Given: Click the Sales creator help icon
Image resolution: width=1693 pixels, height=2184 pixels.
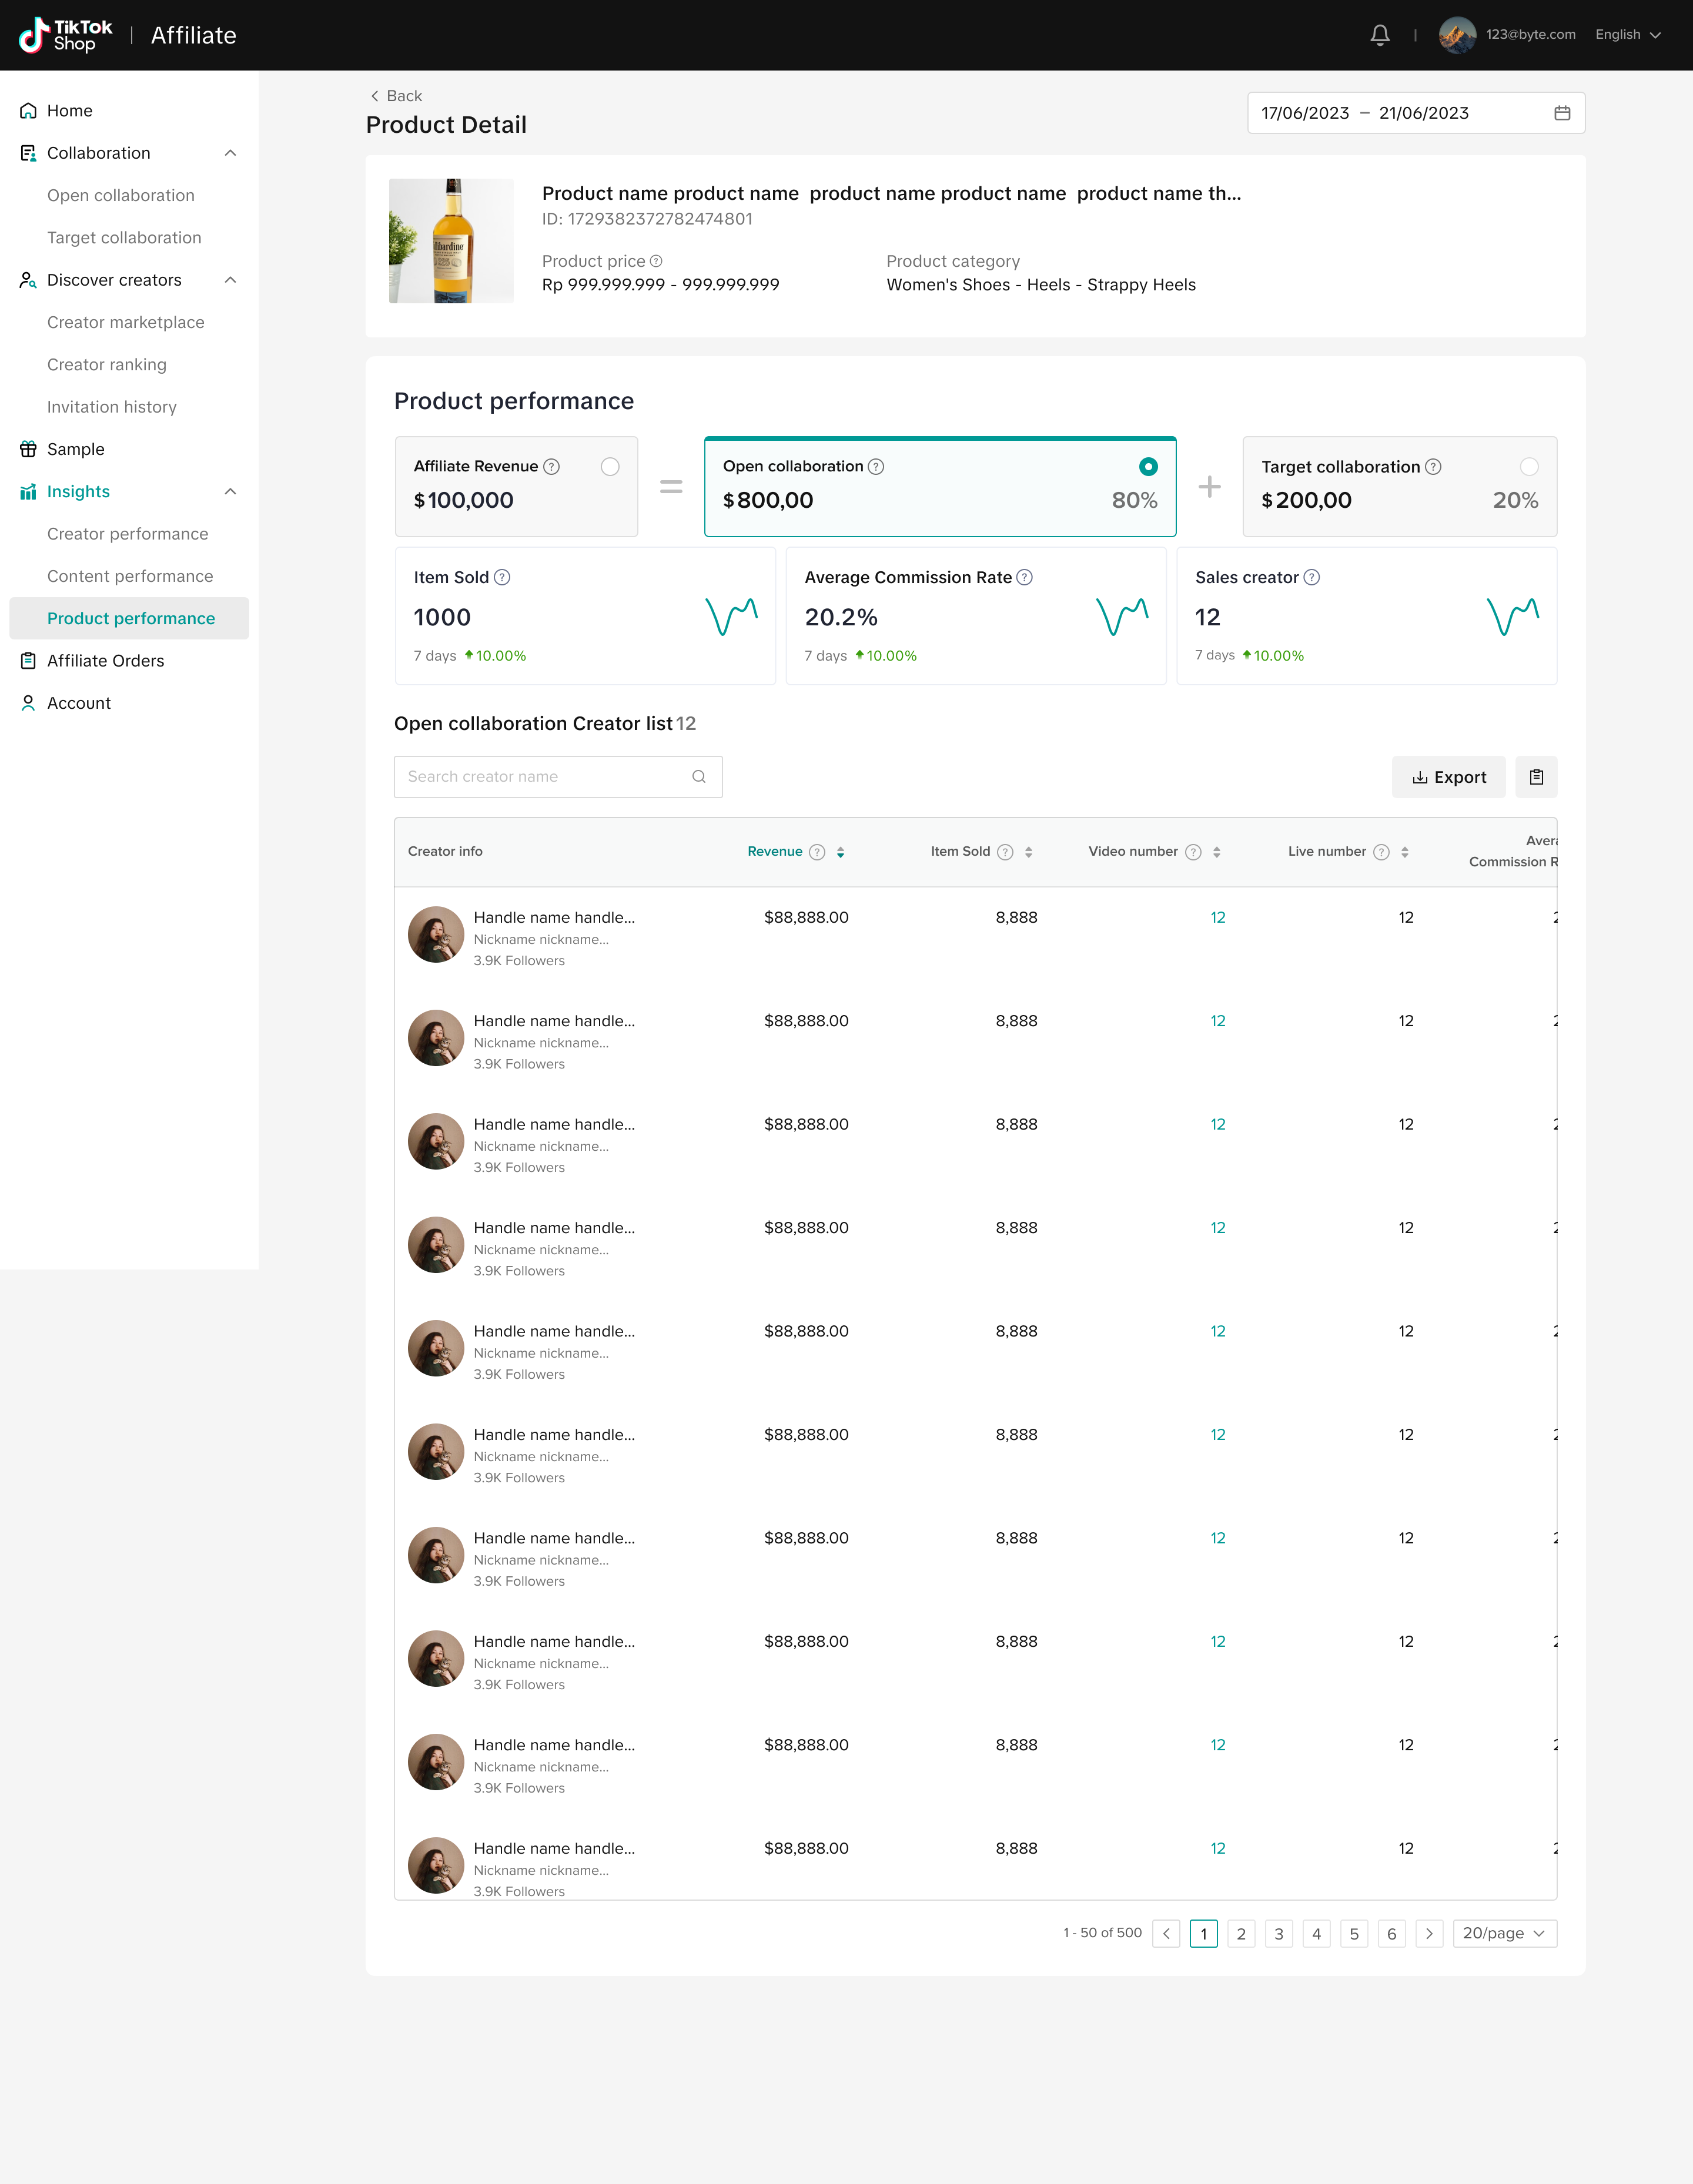Looking at the screenshot, I should tap(1312, 577).
